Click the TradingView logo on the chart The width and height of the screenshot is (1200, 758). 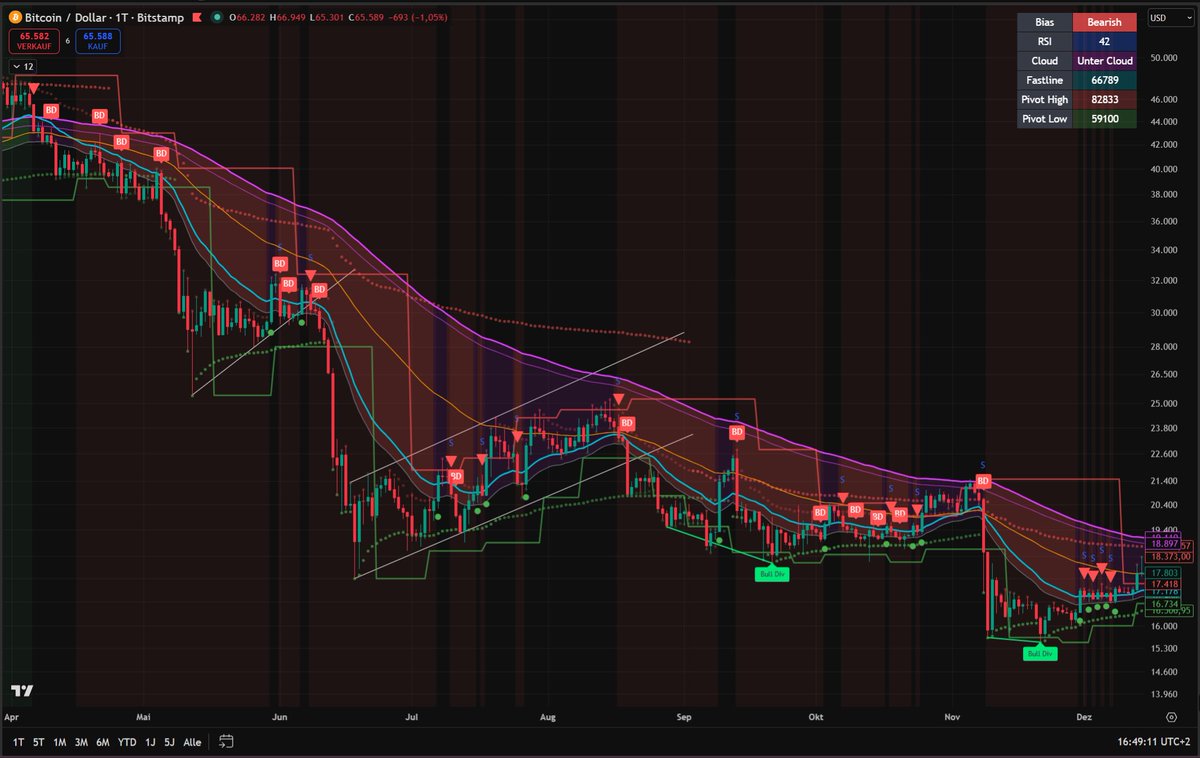(22, 691)
